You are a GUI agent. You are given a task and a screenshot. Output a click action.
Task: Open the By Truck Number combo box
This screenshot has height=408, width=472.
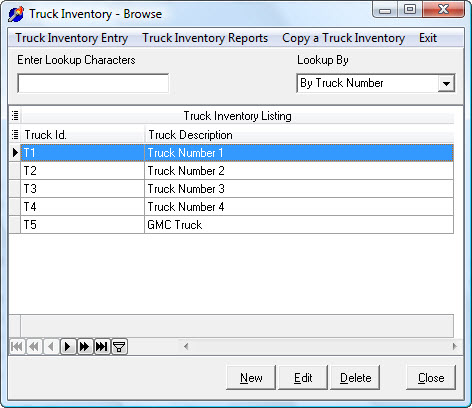click(x=376, y=83)
